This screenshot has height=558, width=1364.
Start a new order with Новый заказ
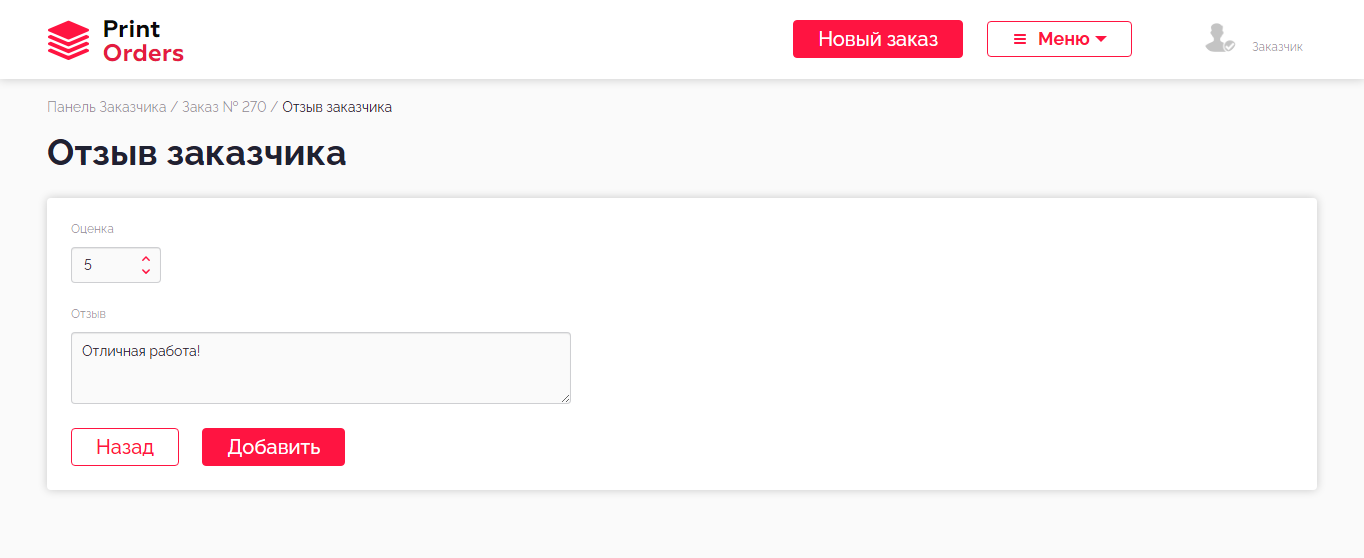coord(877,39)
